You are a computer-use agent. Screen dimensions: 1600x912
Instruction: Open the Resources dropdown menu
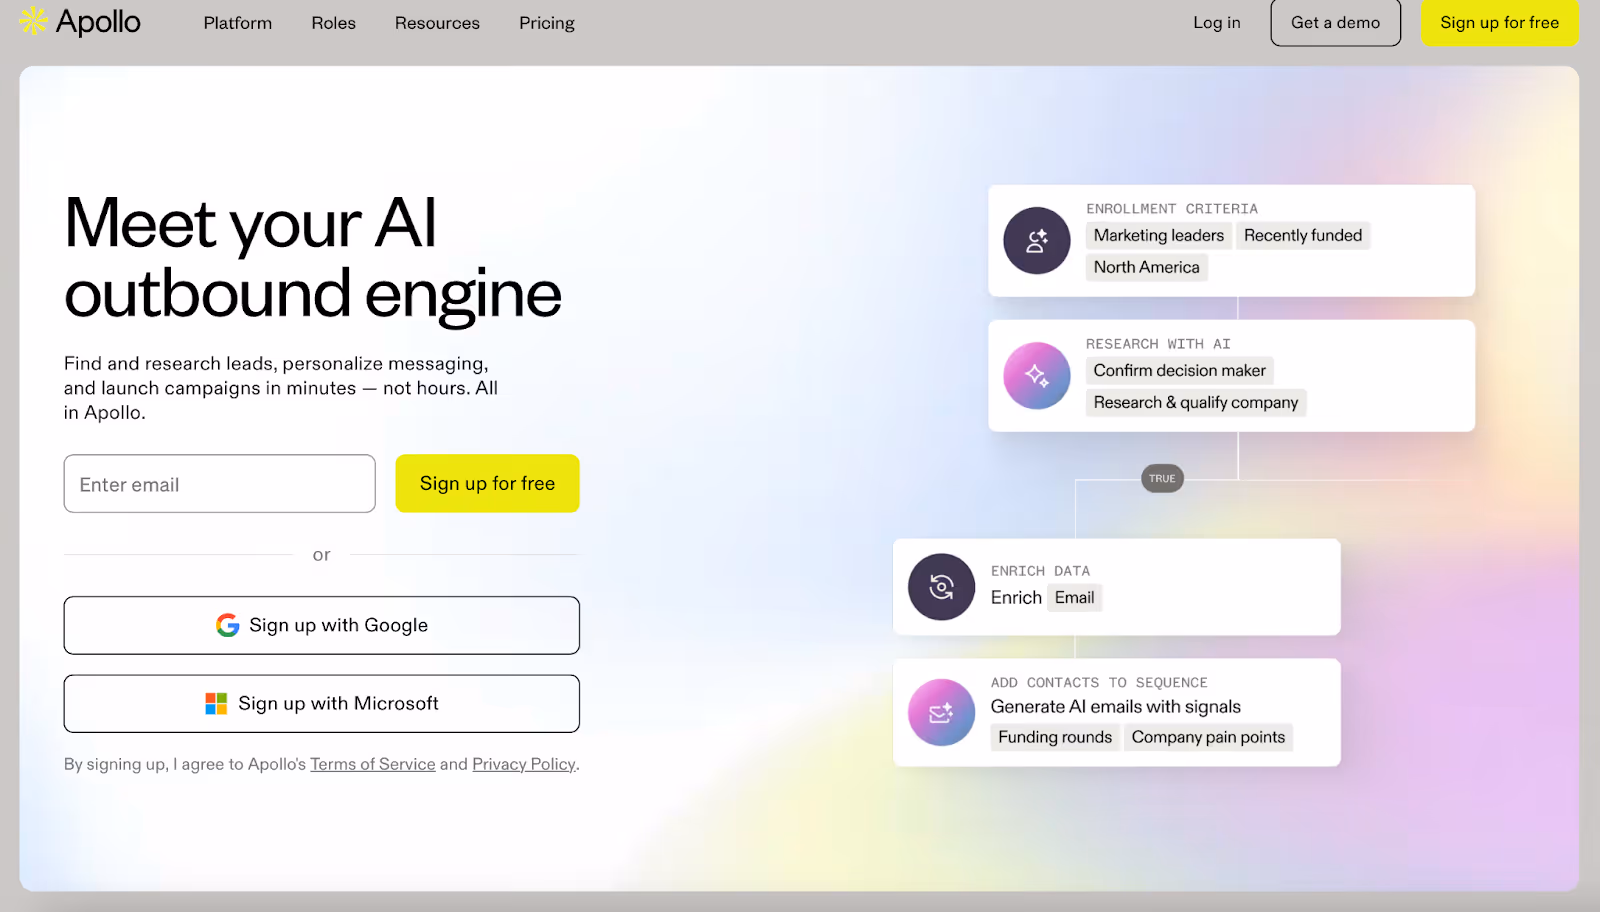pos(437,22)
